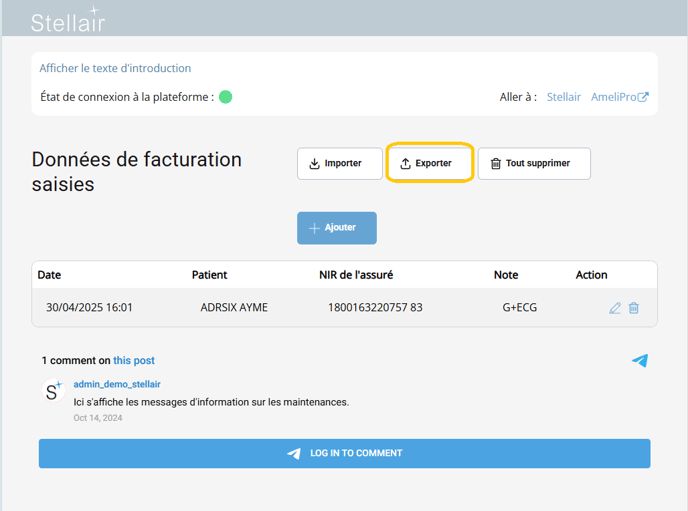Delete the ADRSIX AYME row via trash icon
688x511 pixels.
(x=634, y=308)
